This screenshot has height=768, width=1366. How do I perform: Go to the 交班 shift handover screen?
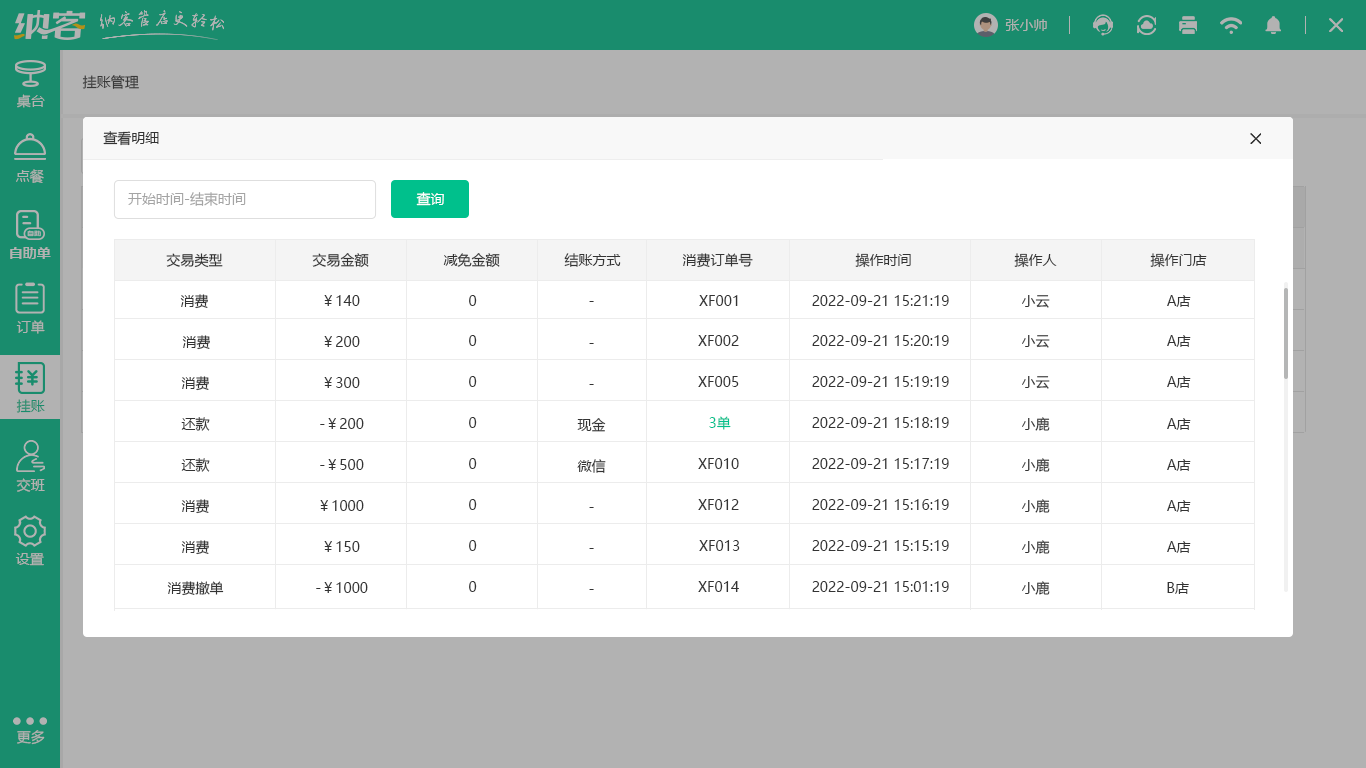(30, 464)
